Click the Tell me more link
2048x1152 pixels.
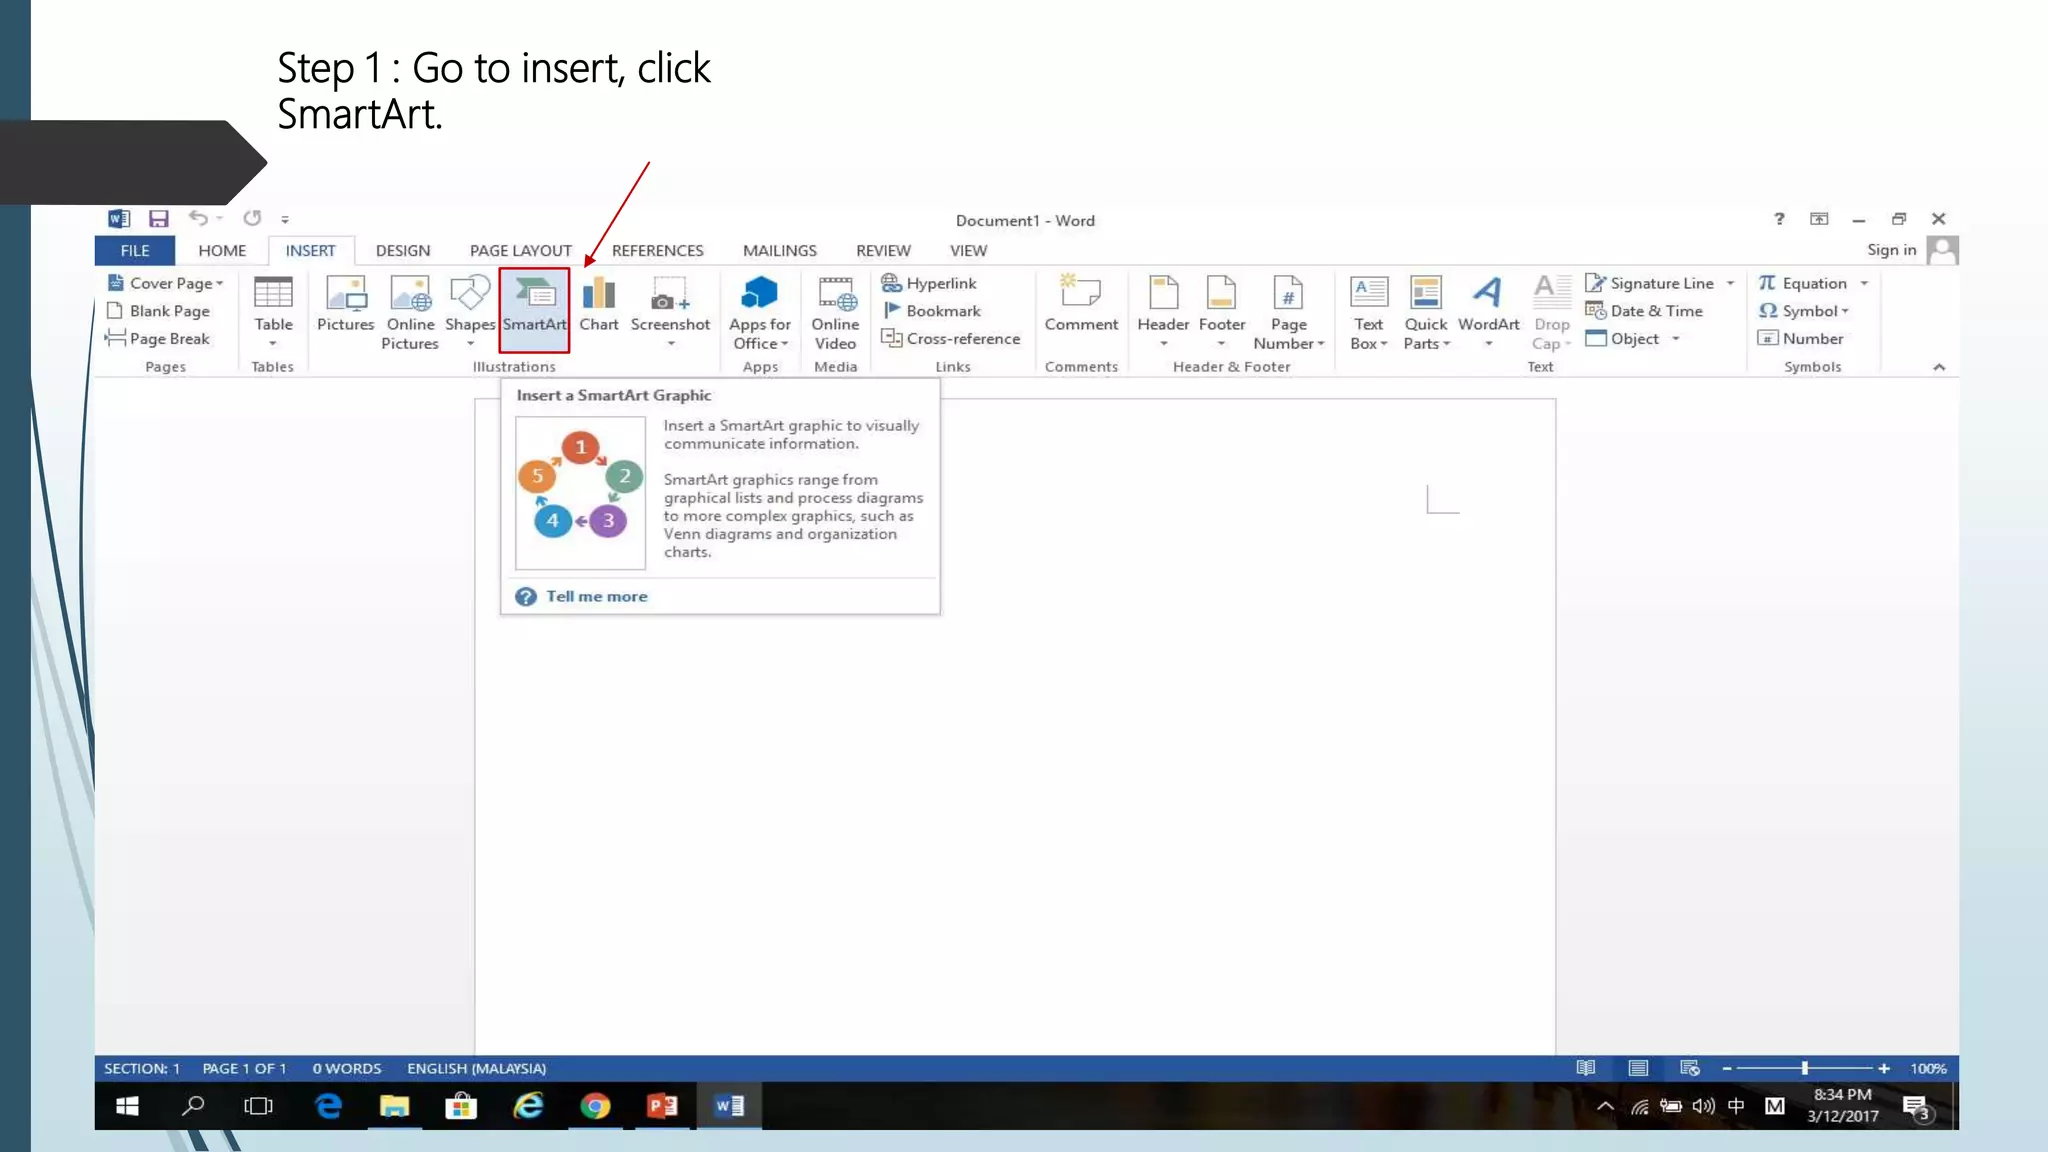(597, 596)
